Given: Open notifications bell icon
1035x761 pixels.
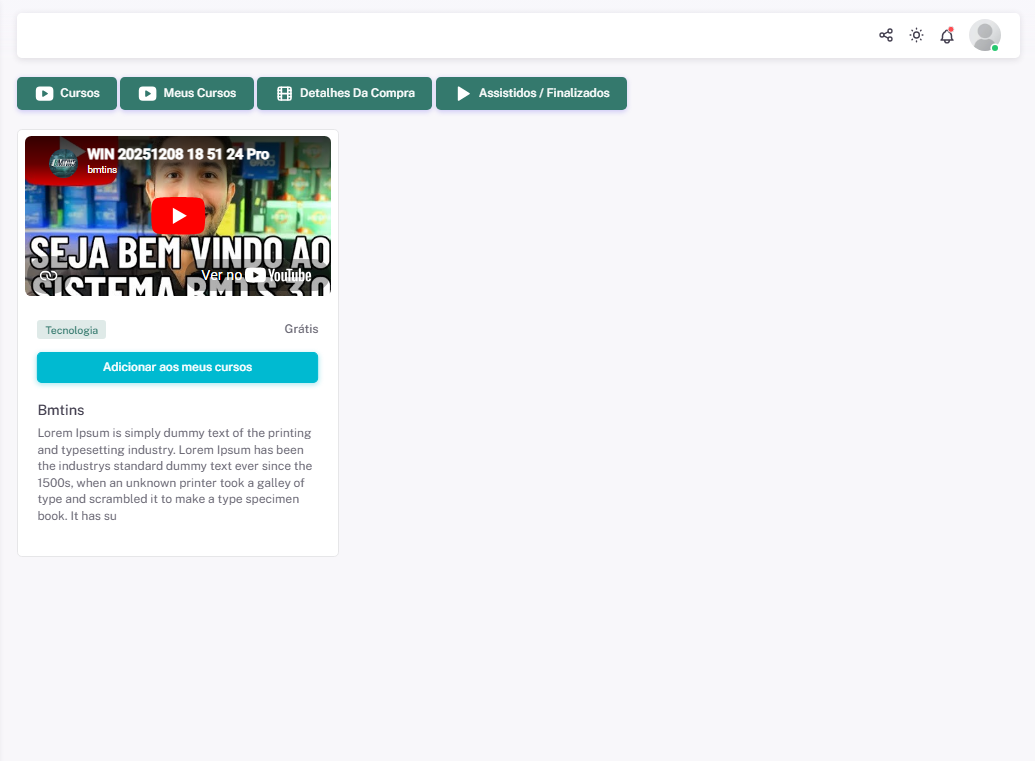Looking at the screenshot, I should pyautogui.click(x=947, y=36).
